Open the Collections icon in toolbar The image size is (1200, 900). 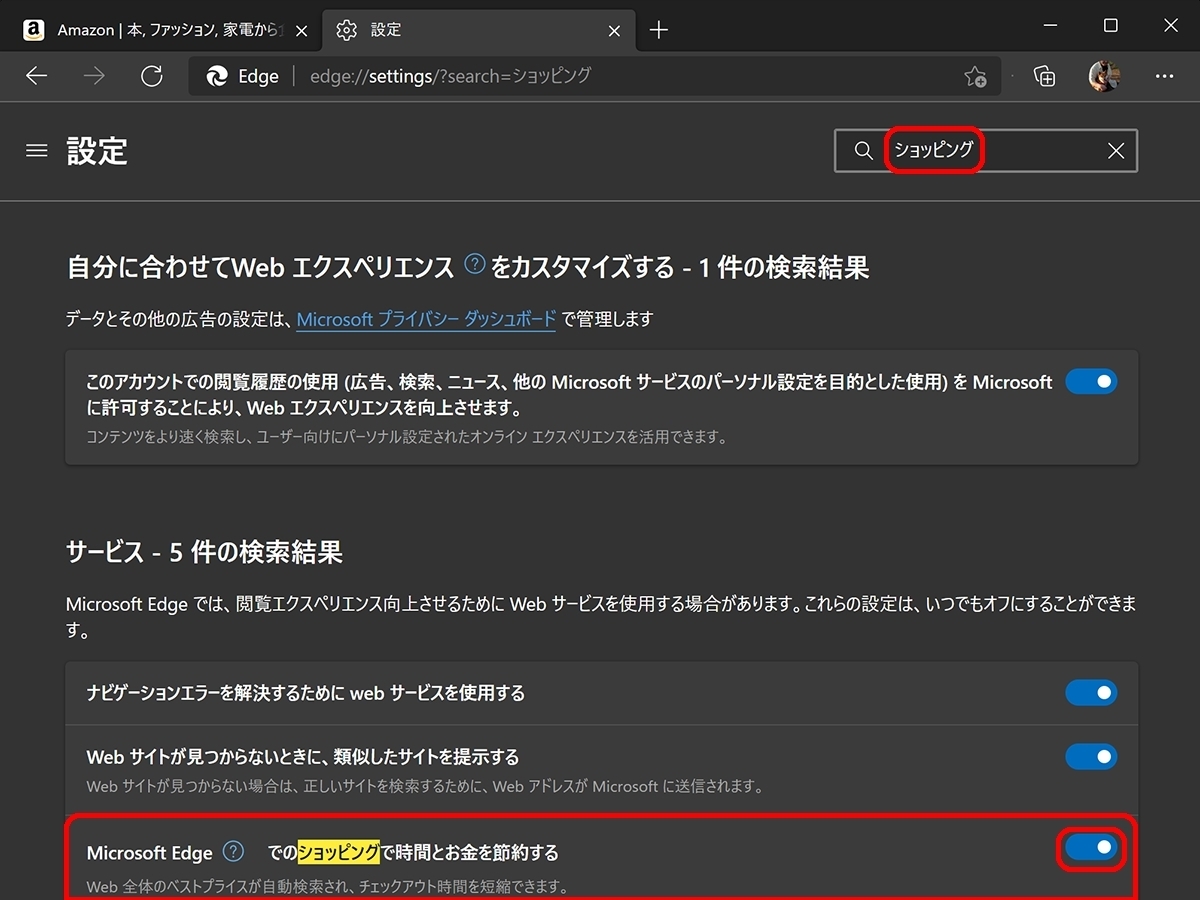[x=1044, y=76]
